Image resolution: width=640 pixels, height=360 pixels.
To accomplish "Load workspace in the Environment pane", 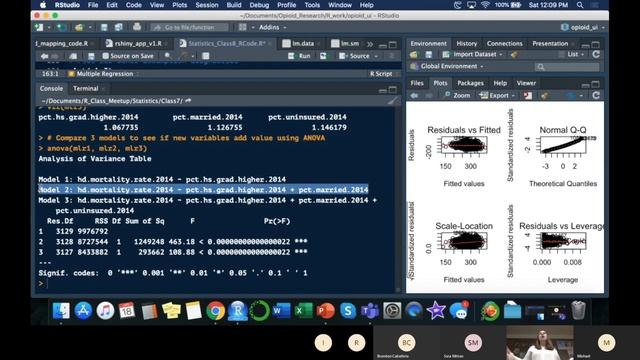I will [414, 54].
